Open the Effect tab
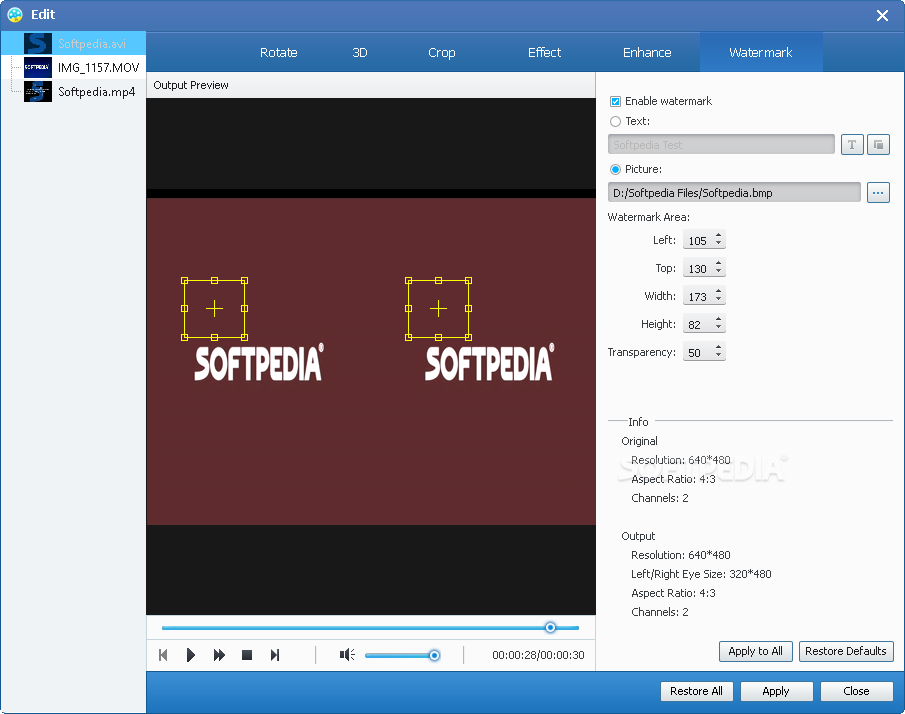The image size is (905, 714). 544,53
